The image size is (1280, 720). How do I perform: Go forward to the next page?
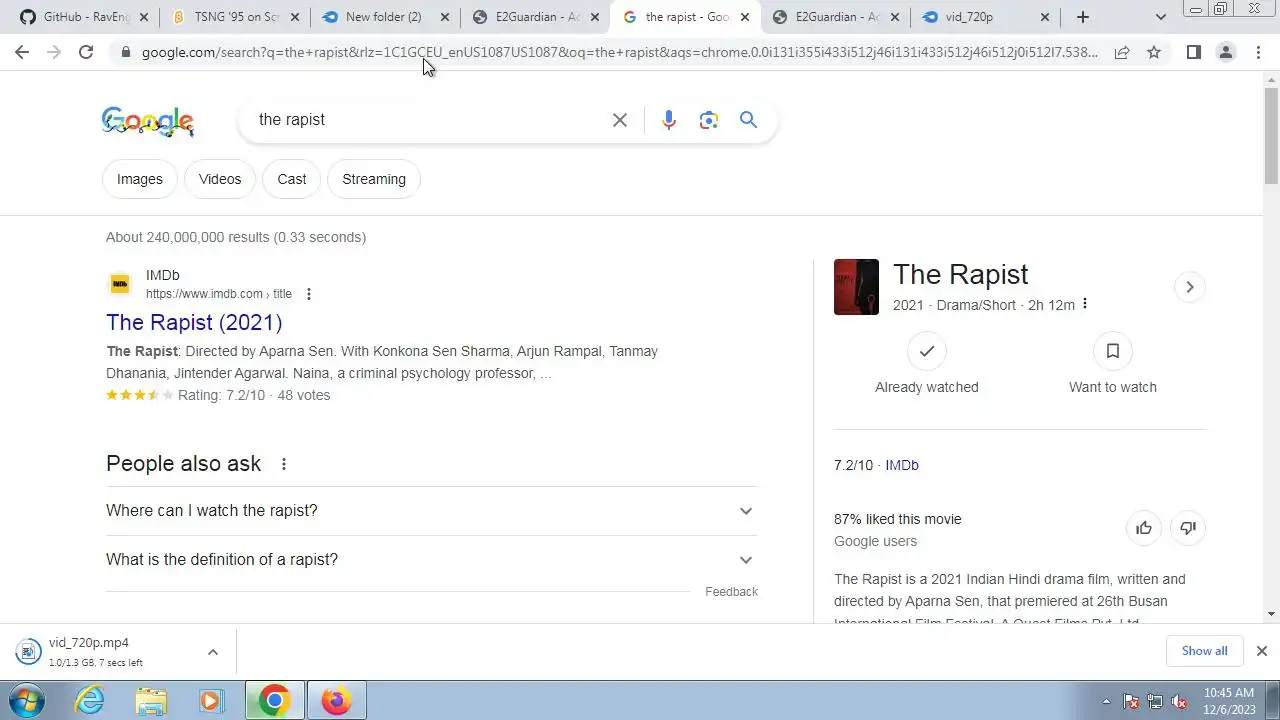click(x=54, y=52)
